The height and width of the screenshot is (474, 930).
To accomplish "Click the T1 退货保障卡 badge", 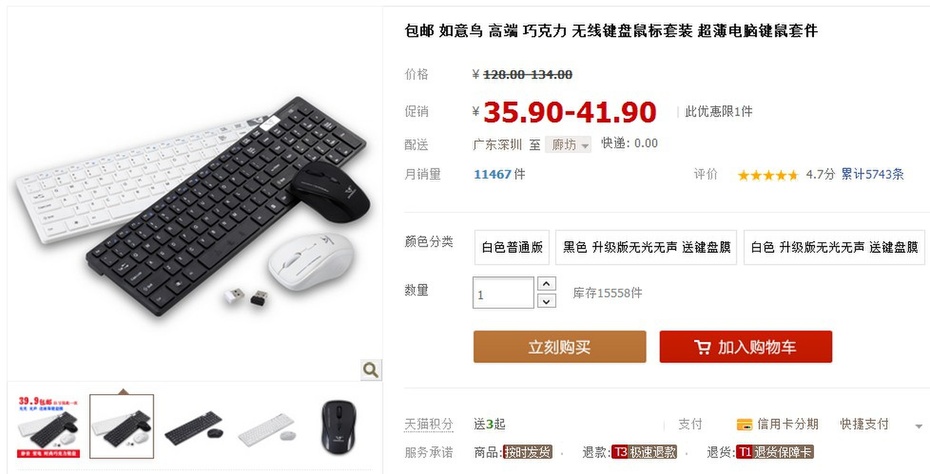I will click(775, 452).
